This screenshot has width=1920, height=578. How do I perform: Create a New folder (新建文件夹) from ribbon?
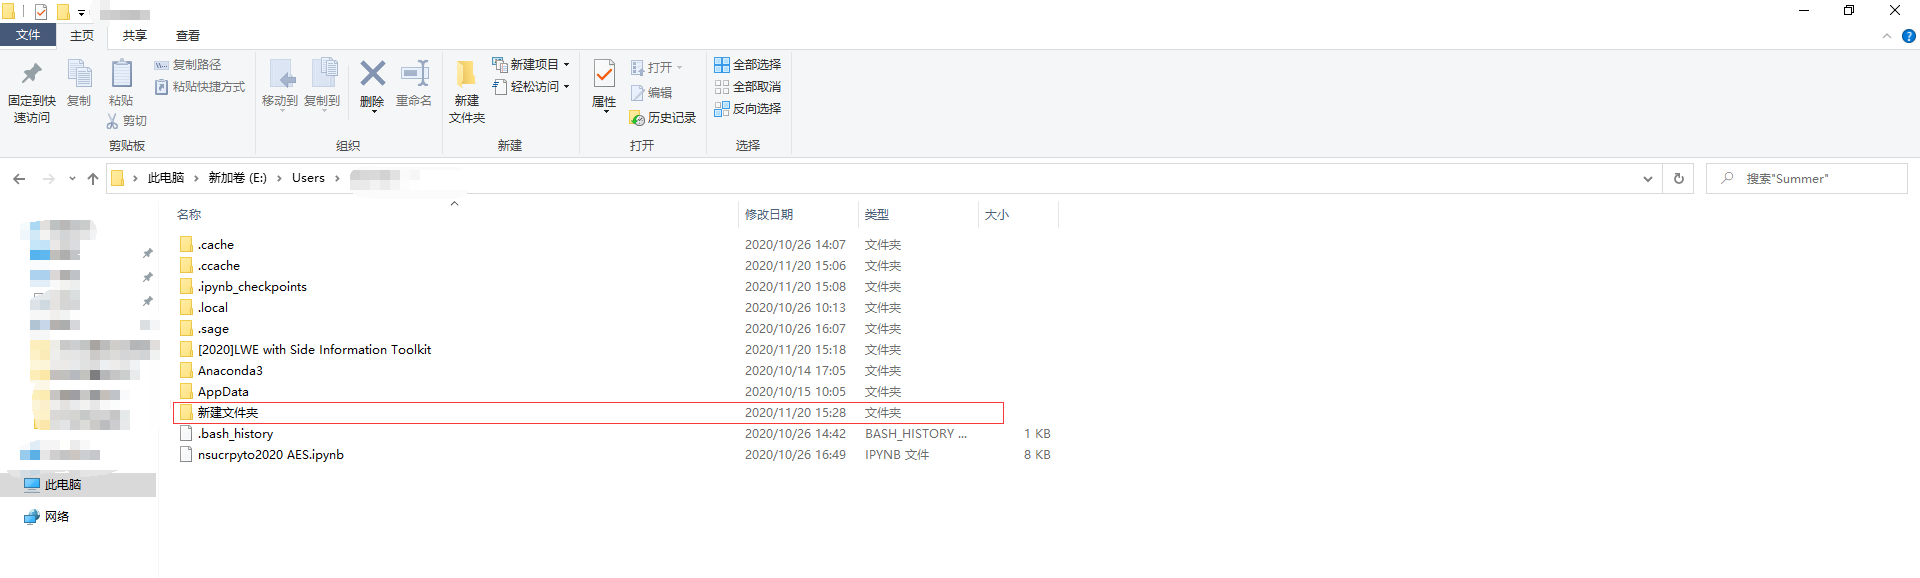click(466, 91)
